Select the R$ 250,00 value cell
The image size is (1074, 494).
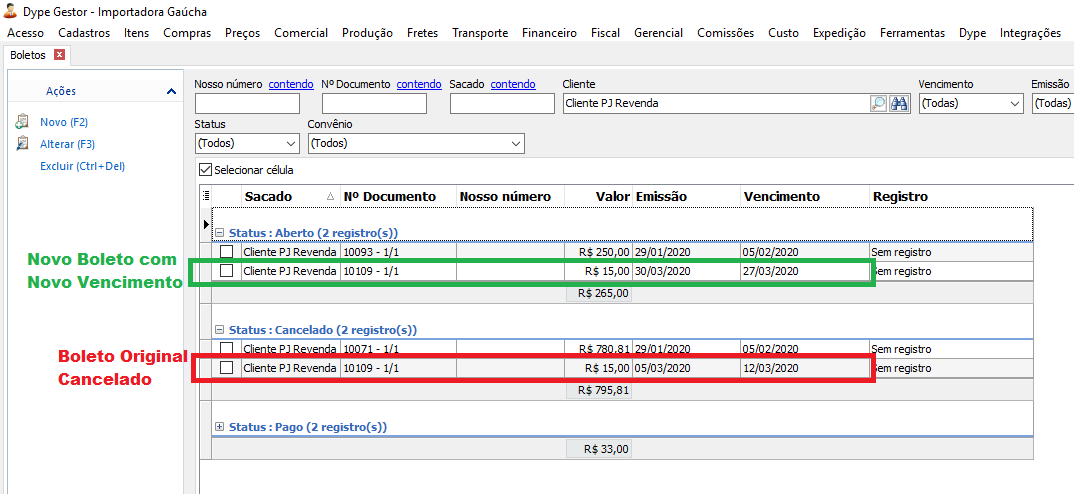599,251
